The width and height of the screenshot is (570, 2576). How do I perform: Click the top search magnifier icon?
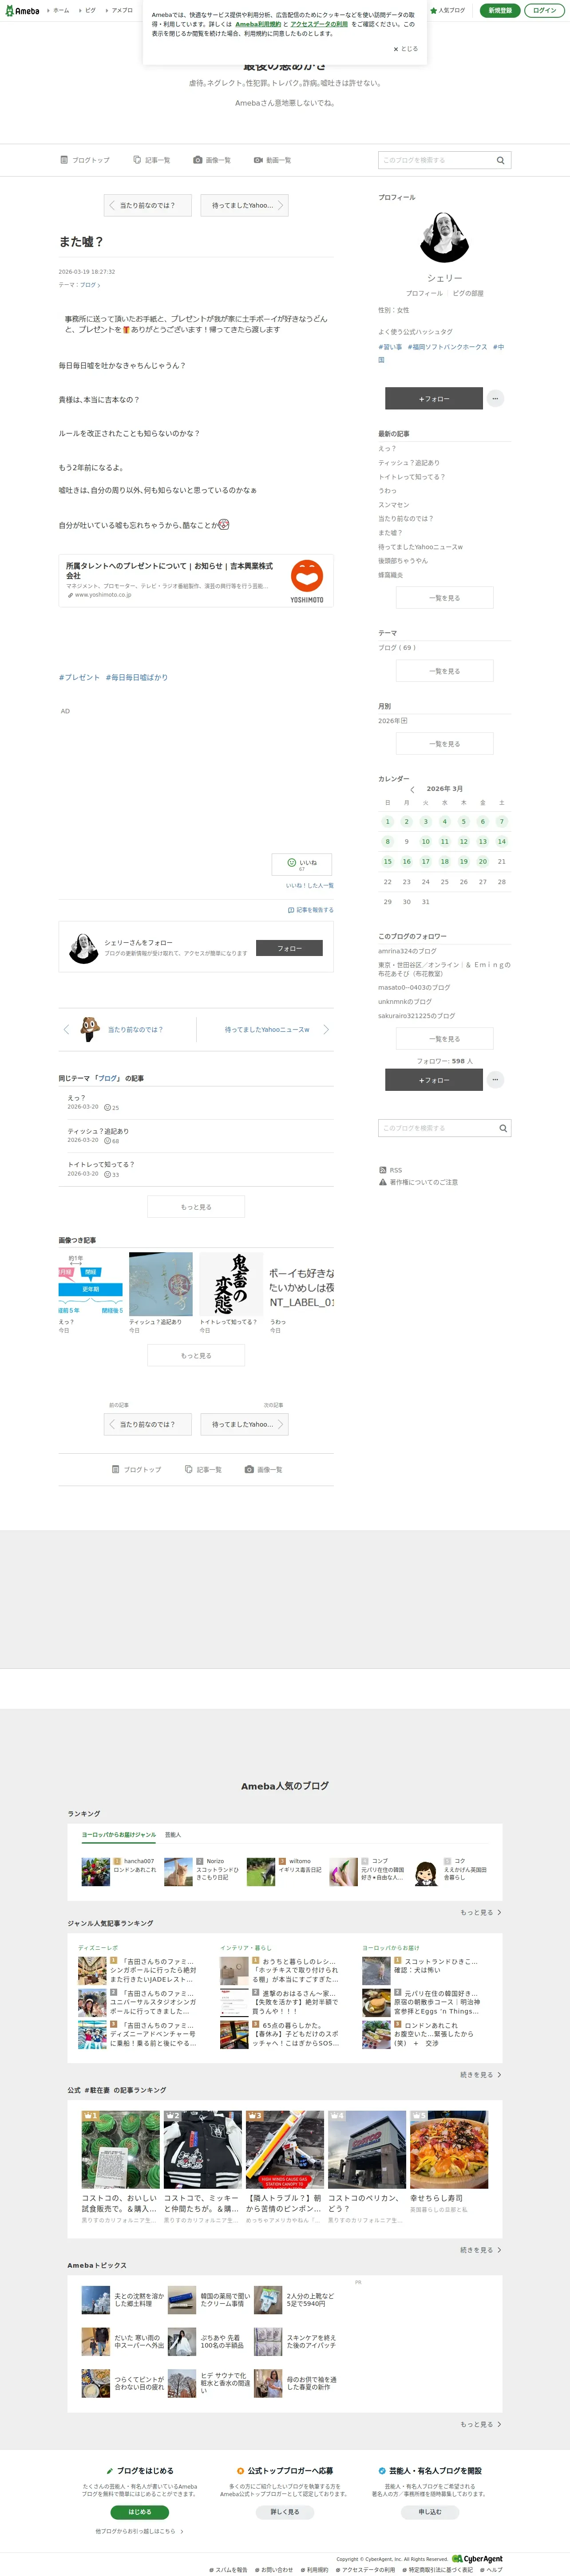click(501, 160)
